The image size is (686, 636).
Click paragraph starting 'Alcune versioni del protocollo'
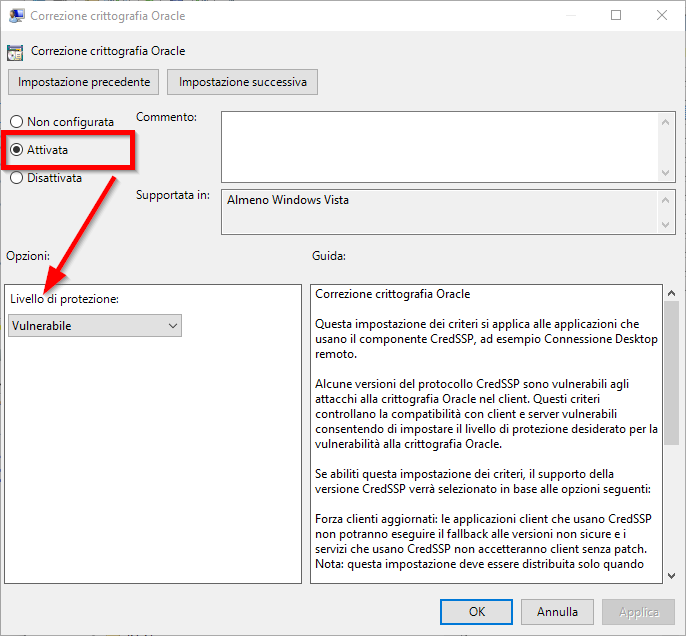[486, 414]
